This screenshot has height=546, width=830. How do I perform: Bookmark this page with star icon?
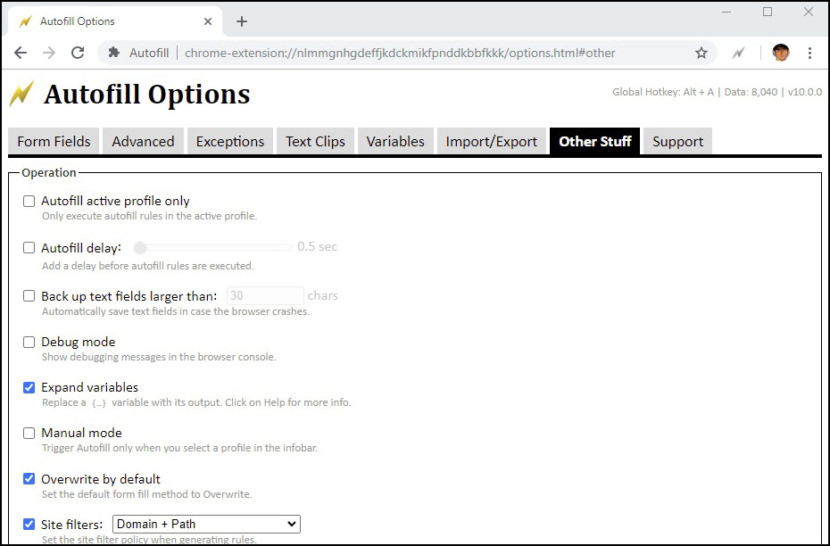click(x=701, y=52)
